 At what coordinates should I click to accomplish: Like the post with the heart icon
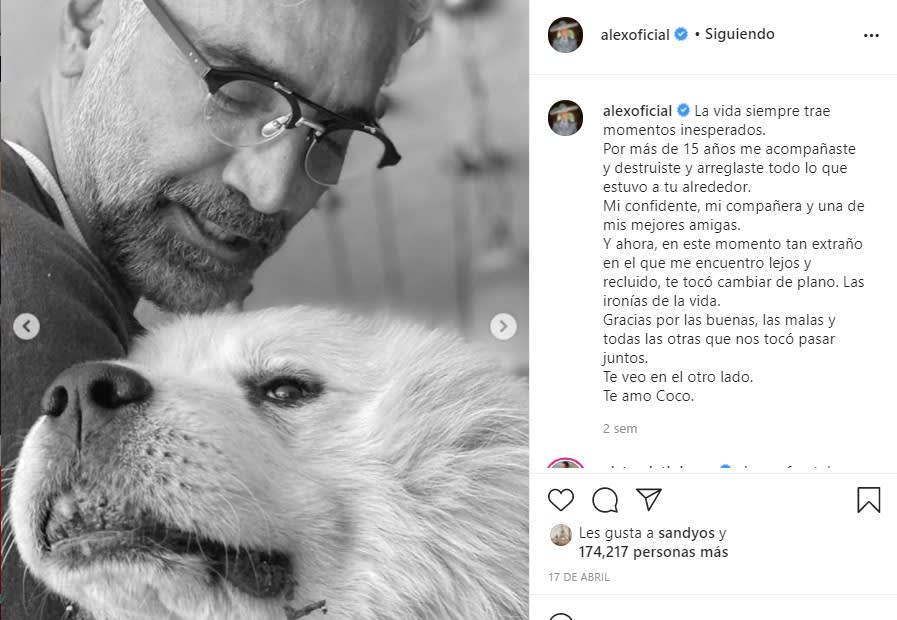pos(561,500)
